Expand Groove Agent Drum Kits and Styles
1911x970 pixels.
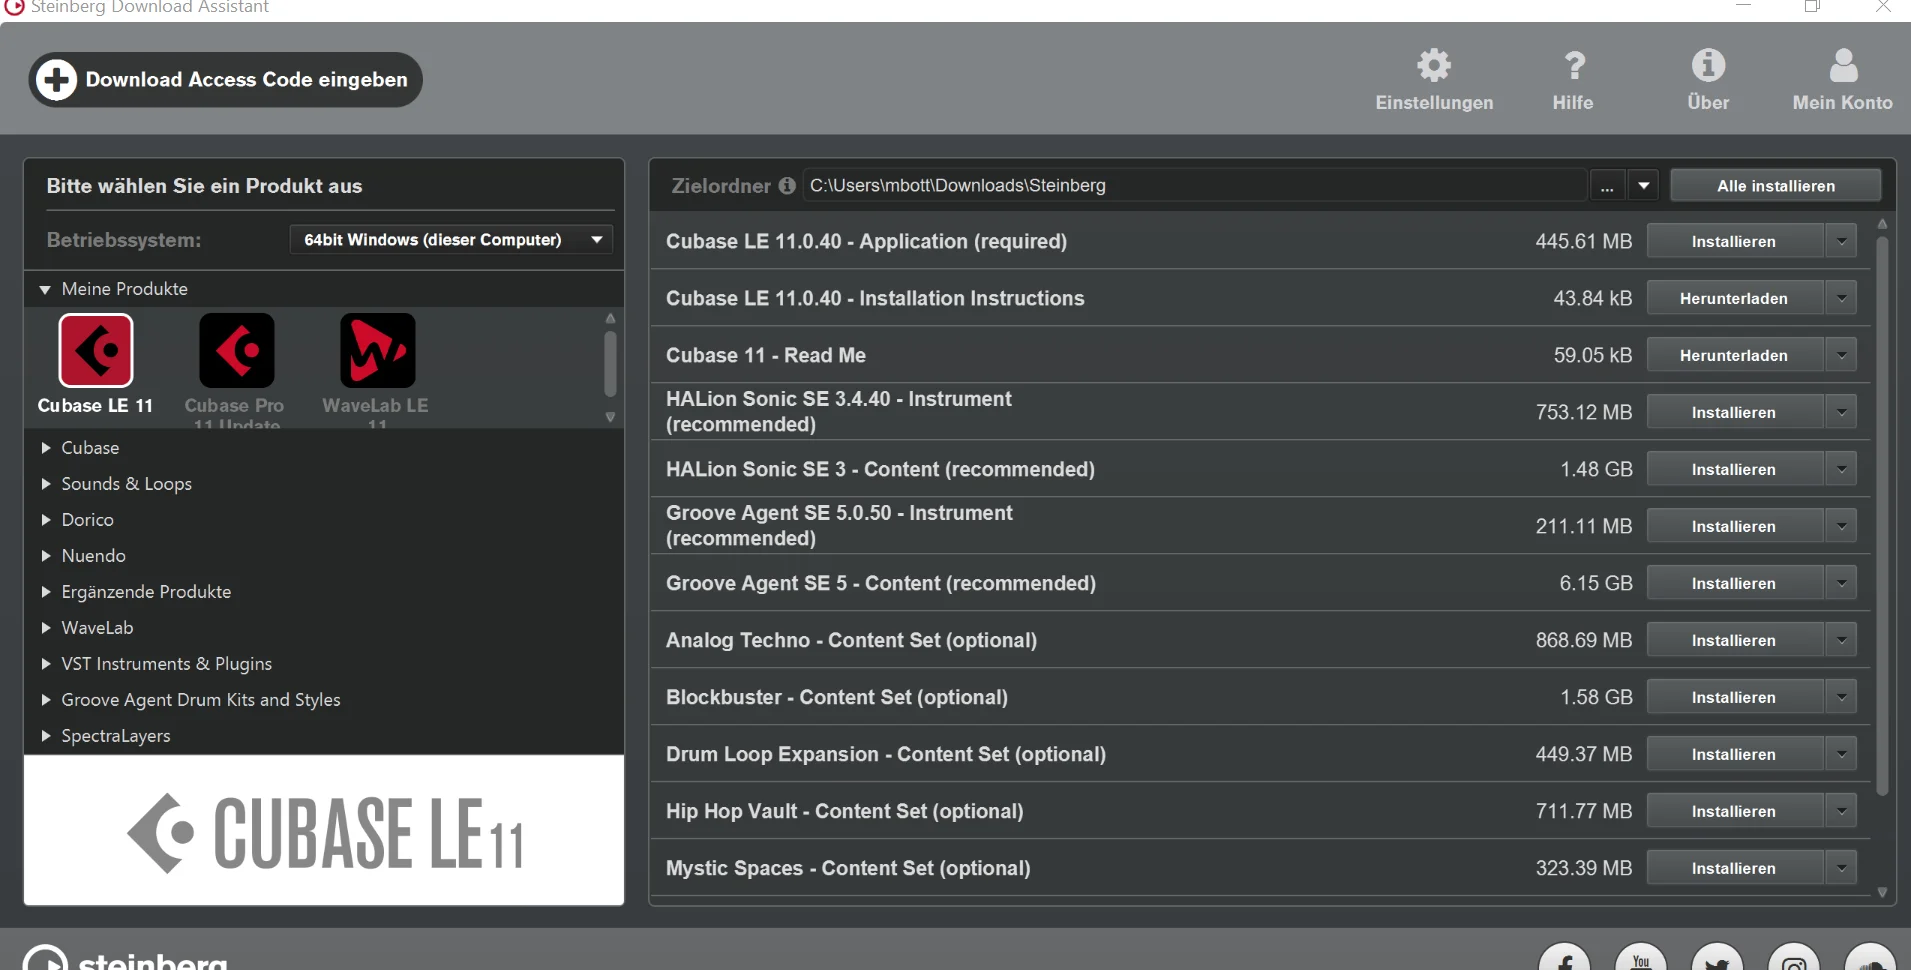click(x=45, y=700)
